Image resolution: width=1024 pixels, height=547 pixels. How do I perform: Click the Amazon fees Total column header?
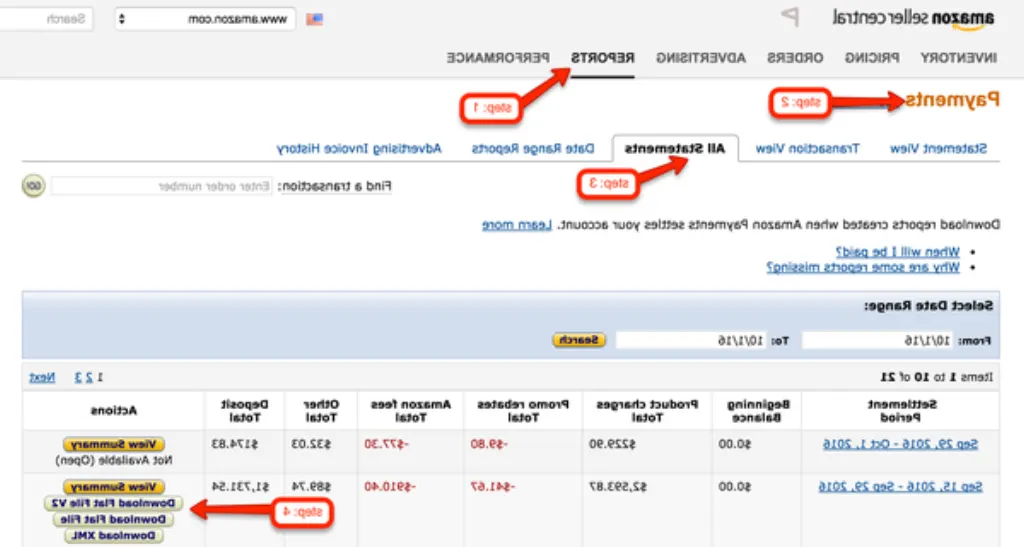click(410, 411)
